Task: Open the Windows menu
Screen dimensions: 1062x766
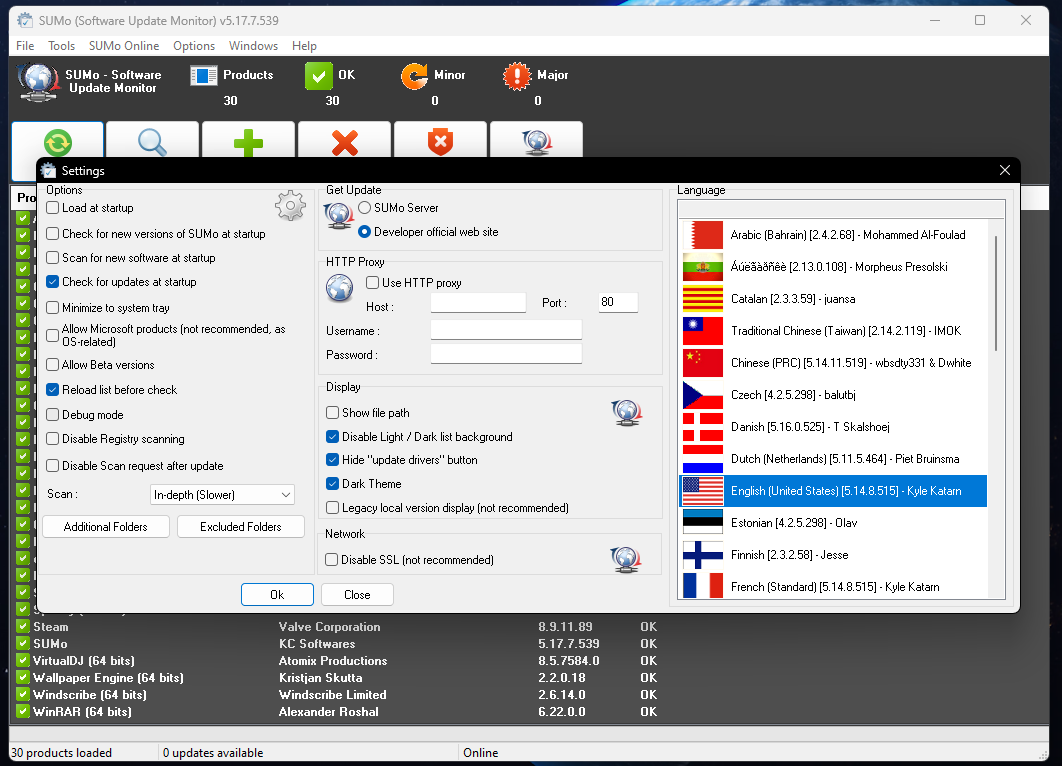Action: [x=253, y=45]
